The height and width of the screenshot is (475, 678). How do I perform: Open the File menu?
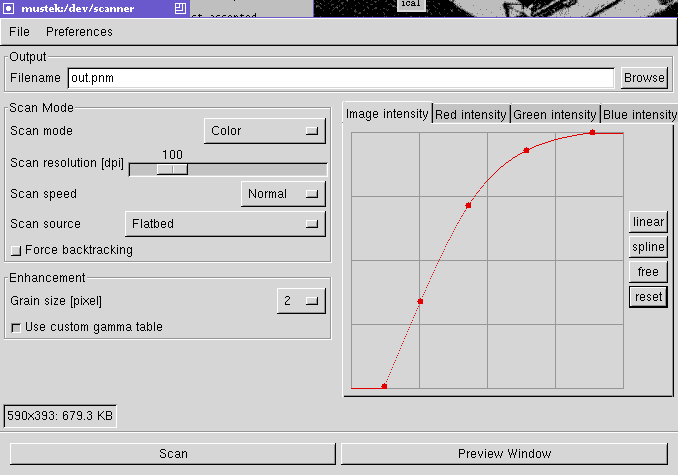tap(19, 32)
